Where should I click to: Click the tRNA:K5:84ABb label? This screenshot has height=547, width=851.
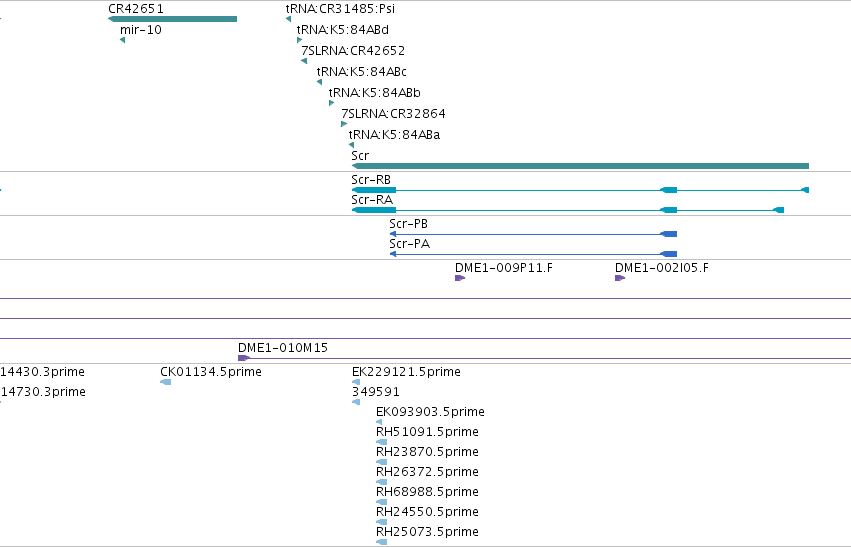click(374, 93)
